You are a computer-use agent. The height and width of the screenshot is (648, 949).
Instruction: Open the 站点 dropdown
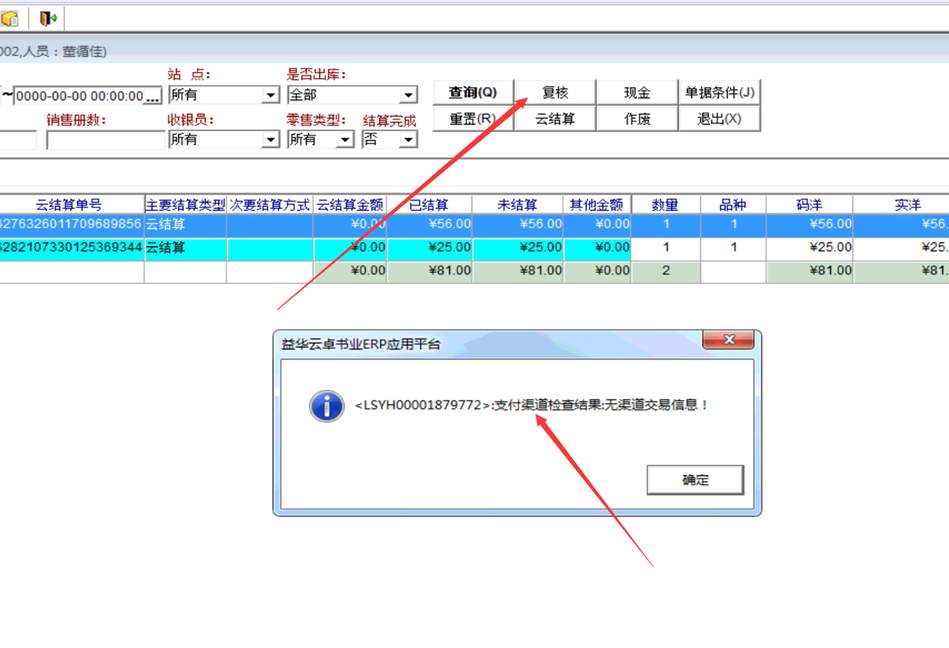tap(270, 96)
